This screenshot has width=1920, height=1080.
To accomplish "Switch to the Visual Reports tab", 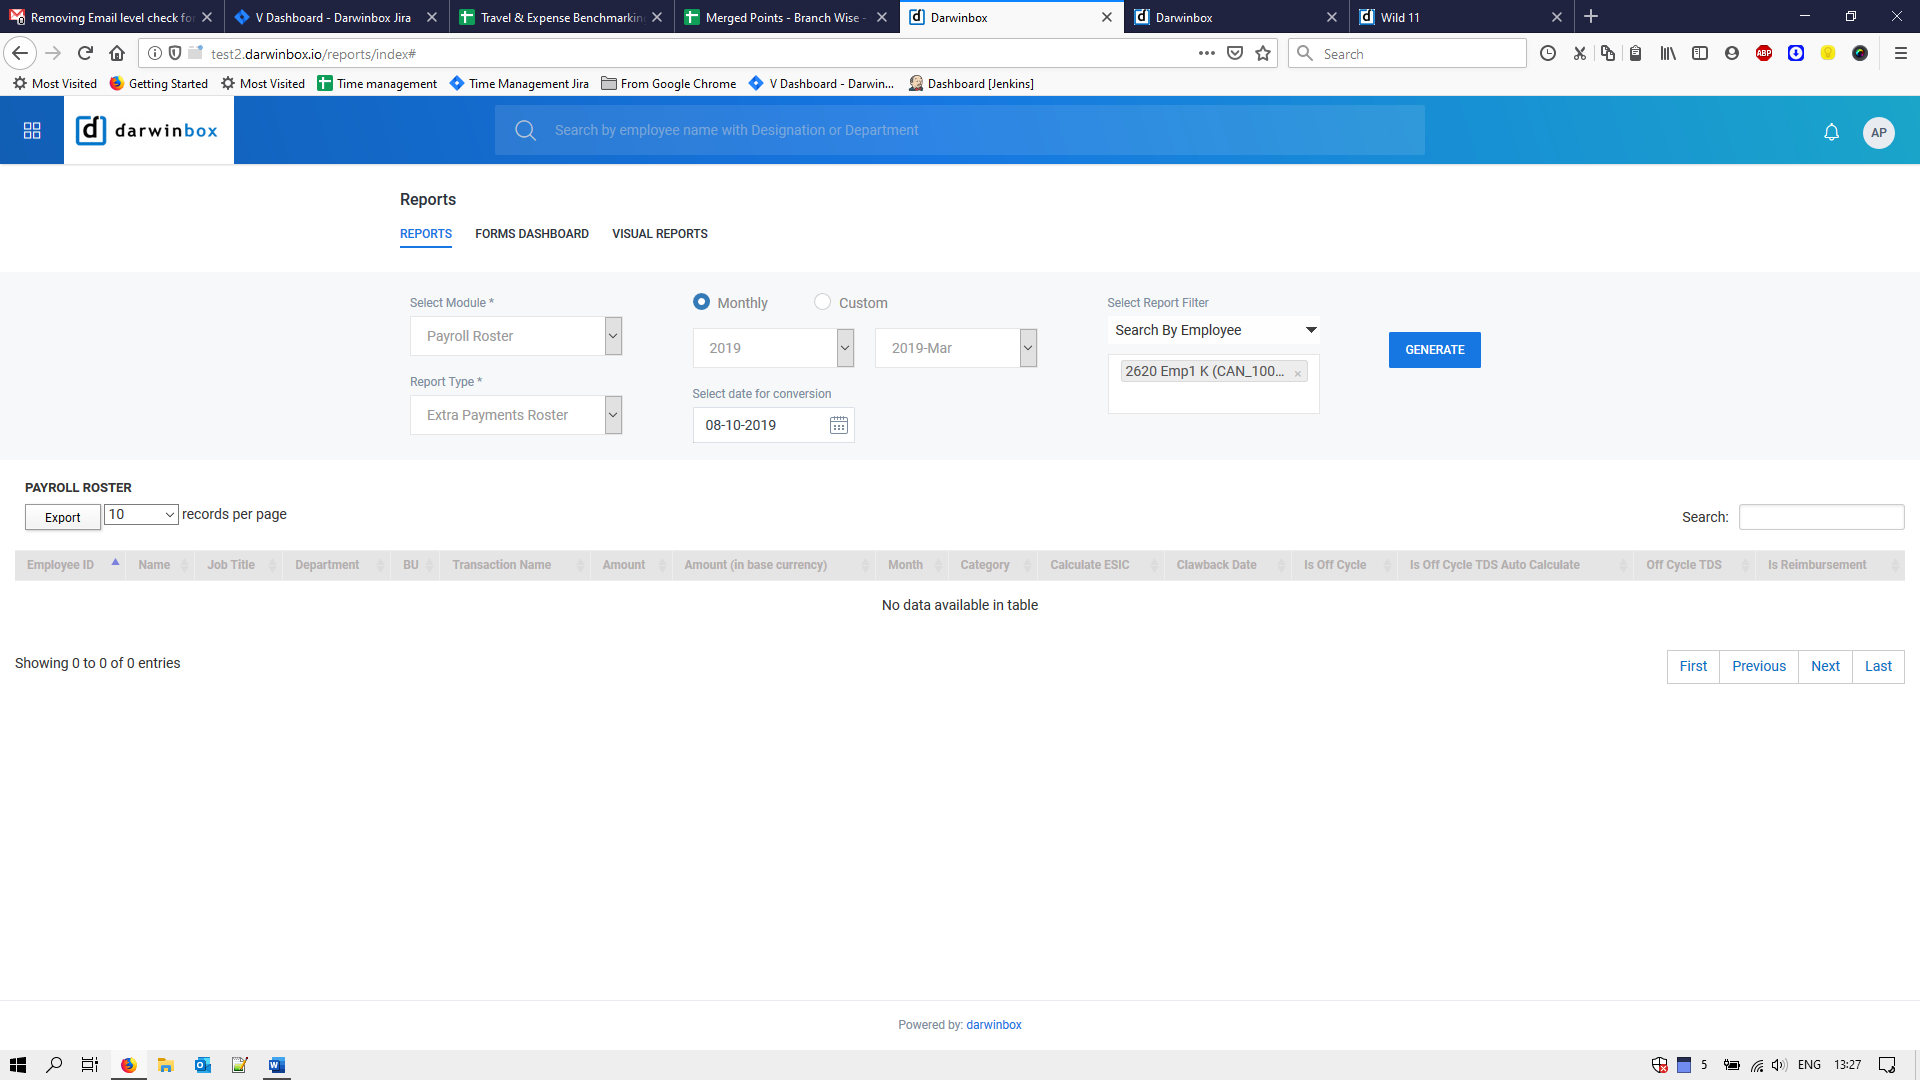I will click(x=659, y=234).
